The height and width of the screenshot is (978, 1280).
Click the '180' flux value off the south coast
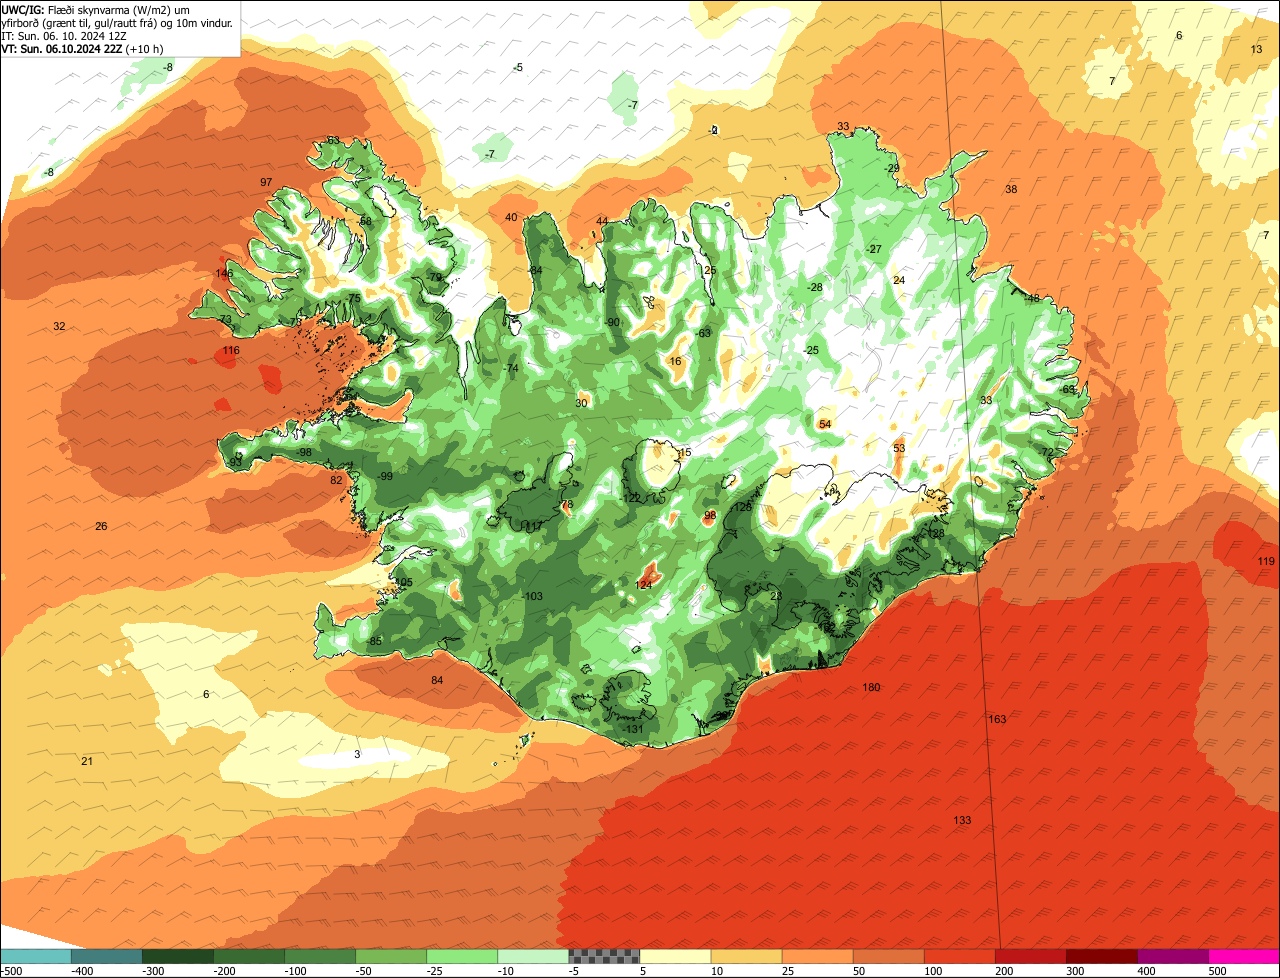pos(871,687)
